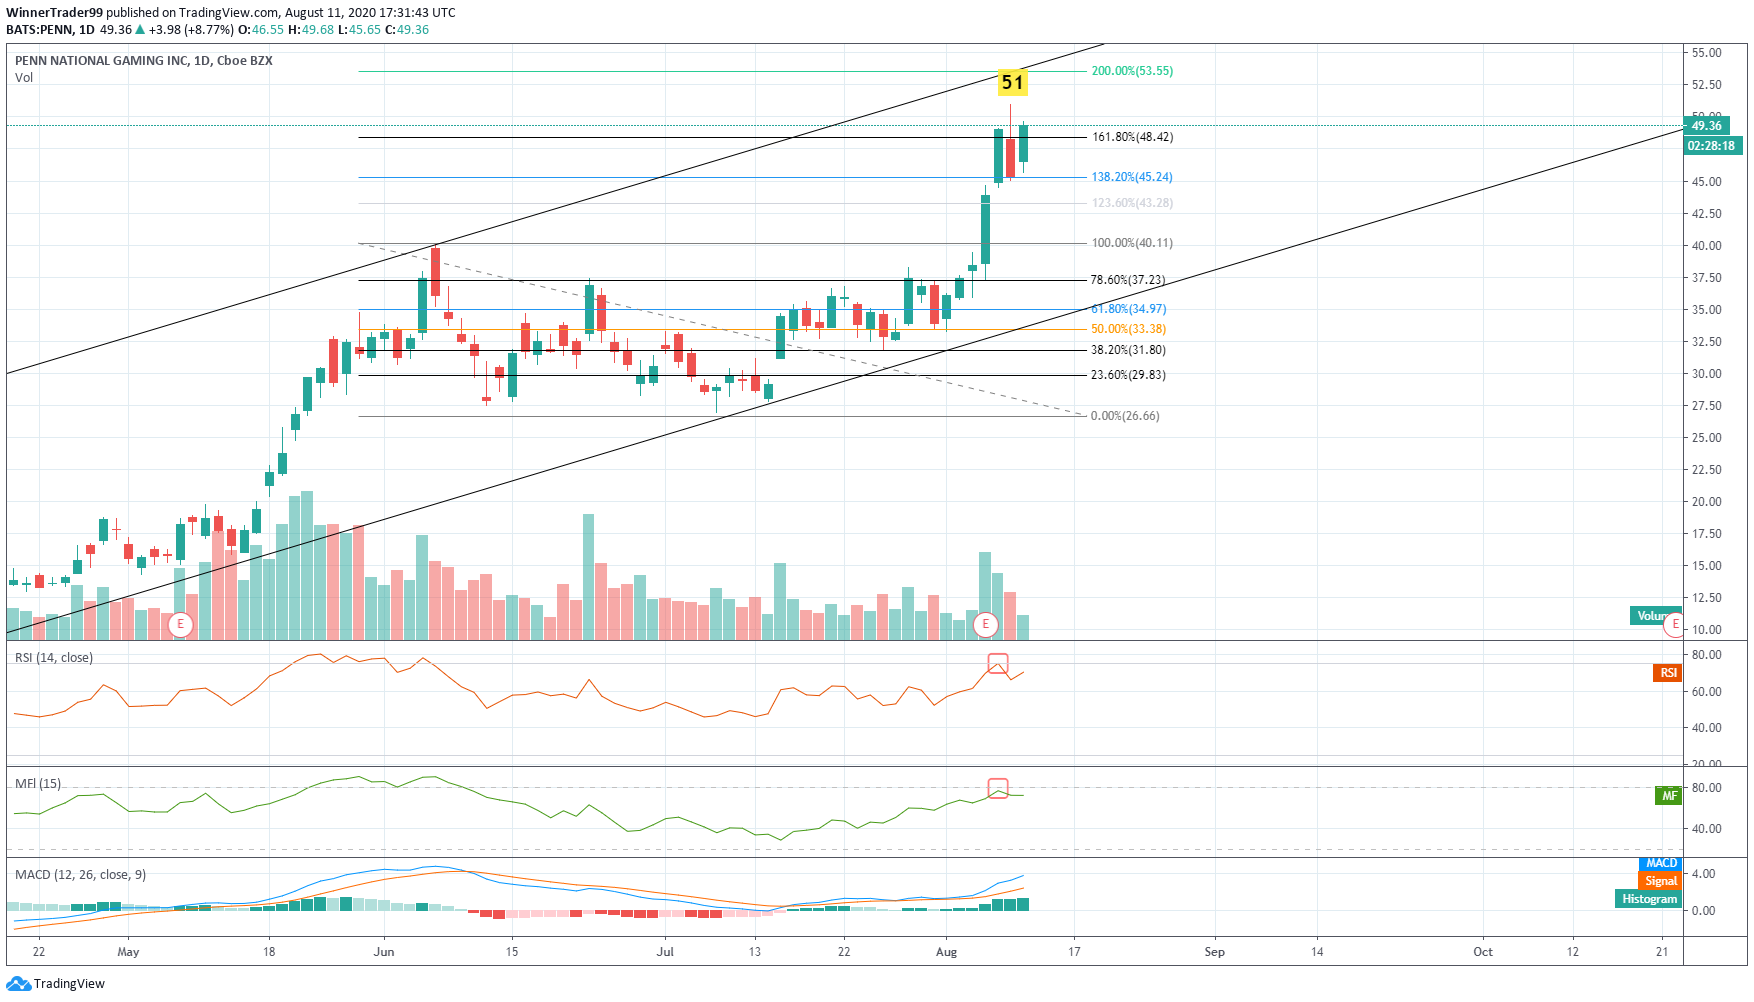
Task: Click the bar countdown timer 02:28:18
Action: 1712,146
